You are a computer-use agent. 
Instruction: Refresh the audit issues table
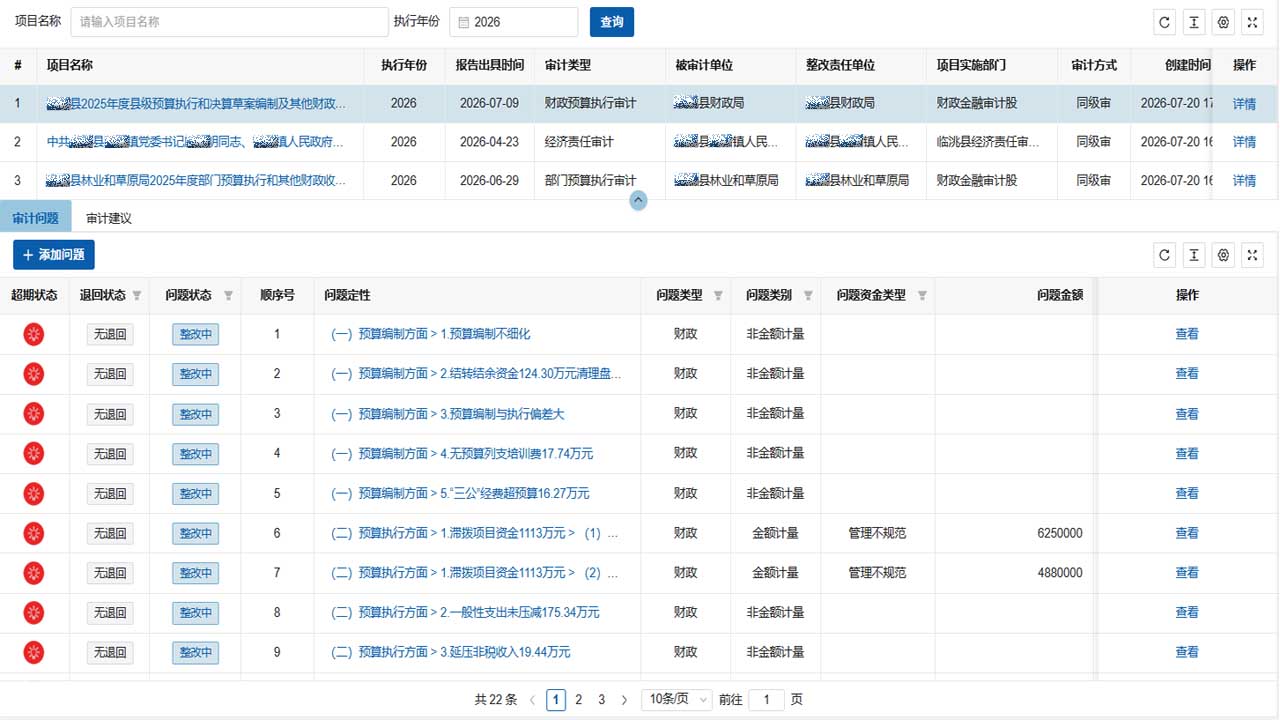[x=1164, y=255]
